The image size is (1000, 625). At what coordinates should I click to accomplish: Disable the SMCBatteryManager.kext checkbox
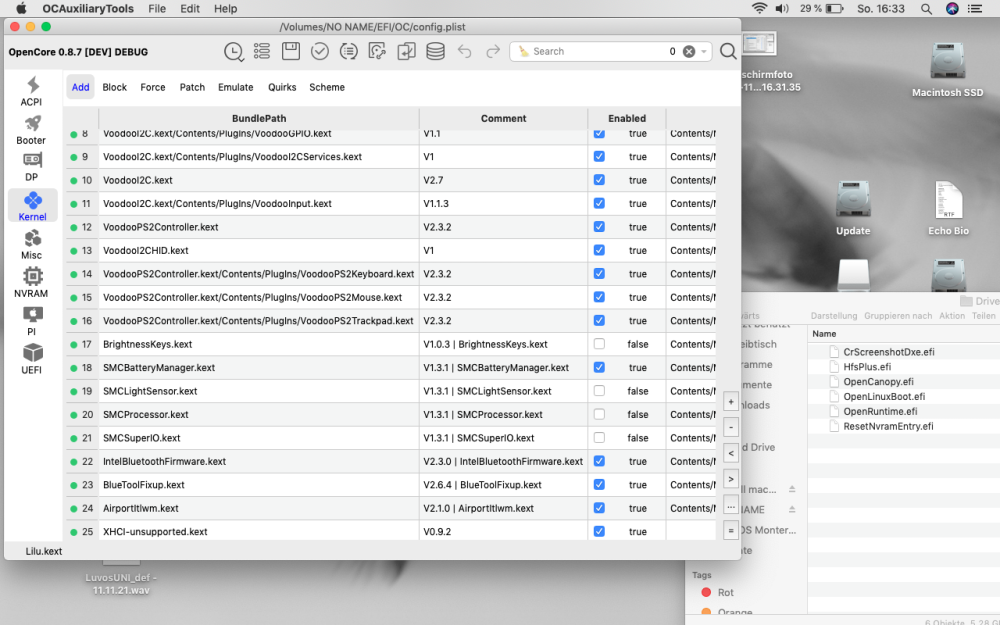pyautogui.click(x=599, y=367)
